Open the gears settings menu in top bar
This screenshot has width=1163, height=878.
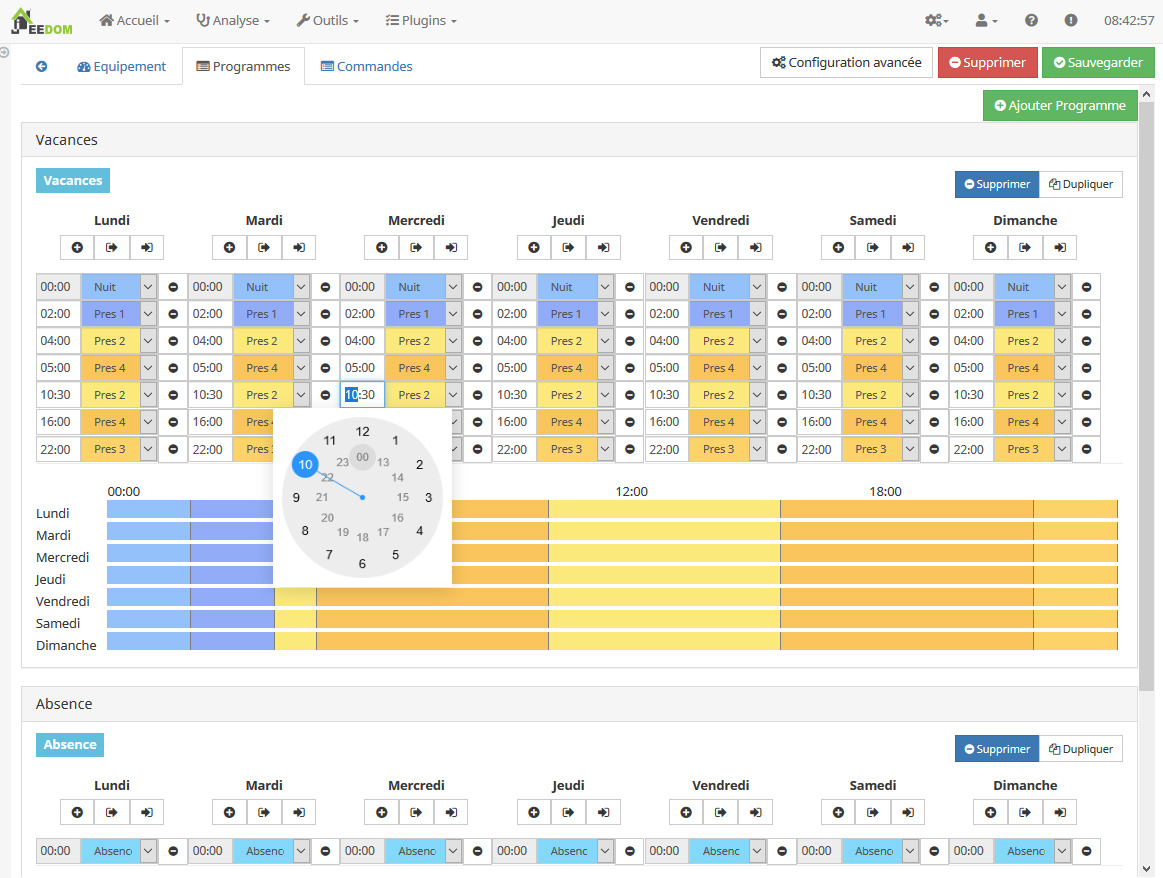[937, 21]
